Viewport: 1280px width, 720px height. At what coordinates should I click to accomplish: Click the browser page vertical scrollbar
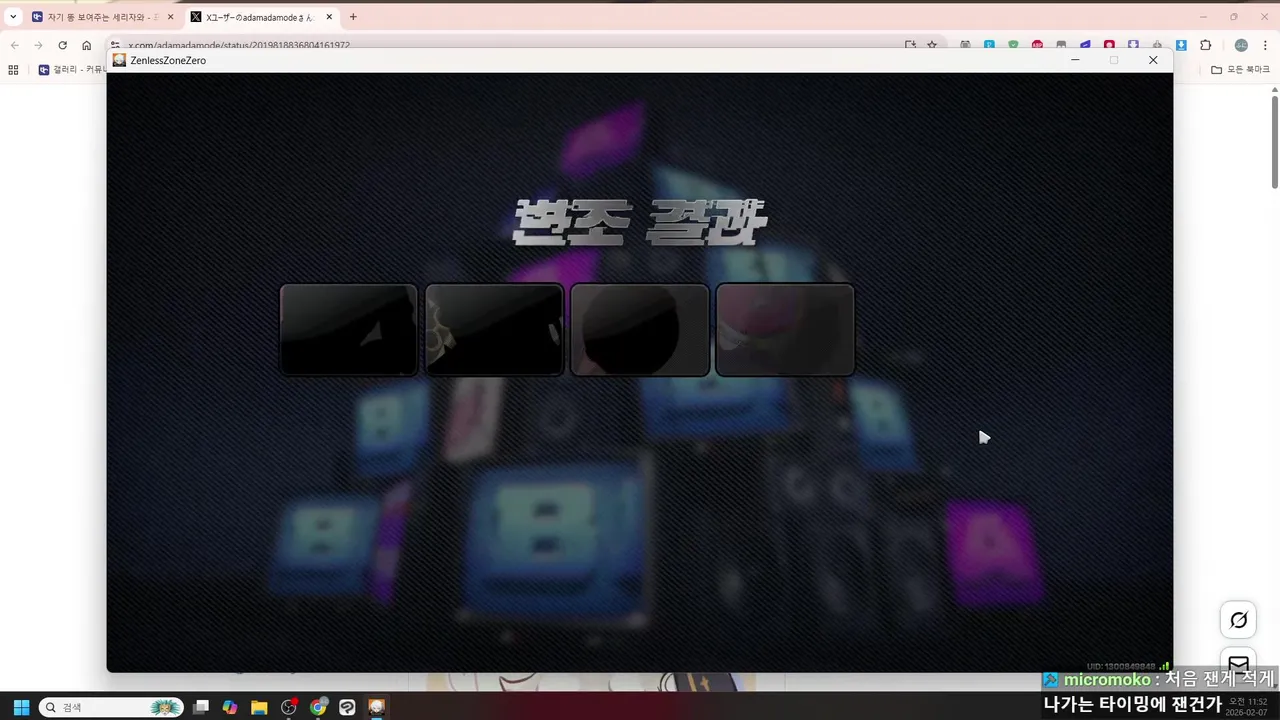click(x=1275, y=140)
